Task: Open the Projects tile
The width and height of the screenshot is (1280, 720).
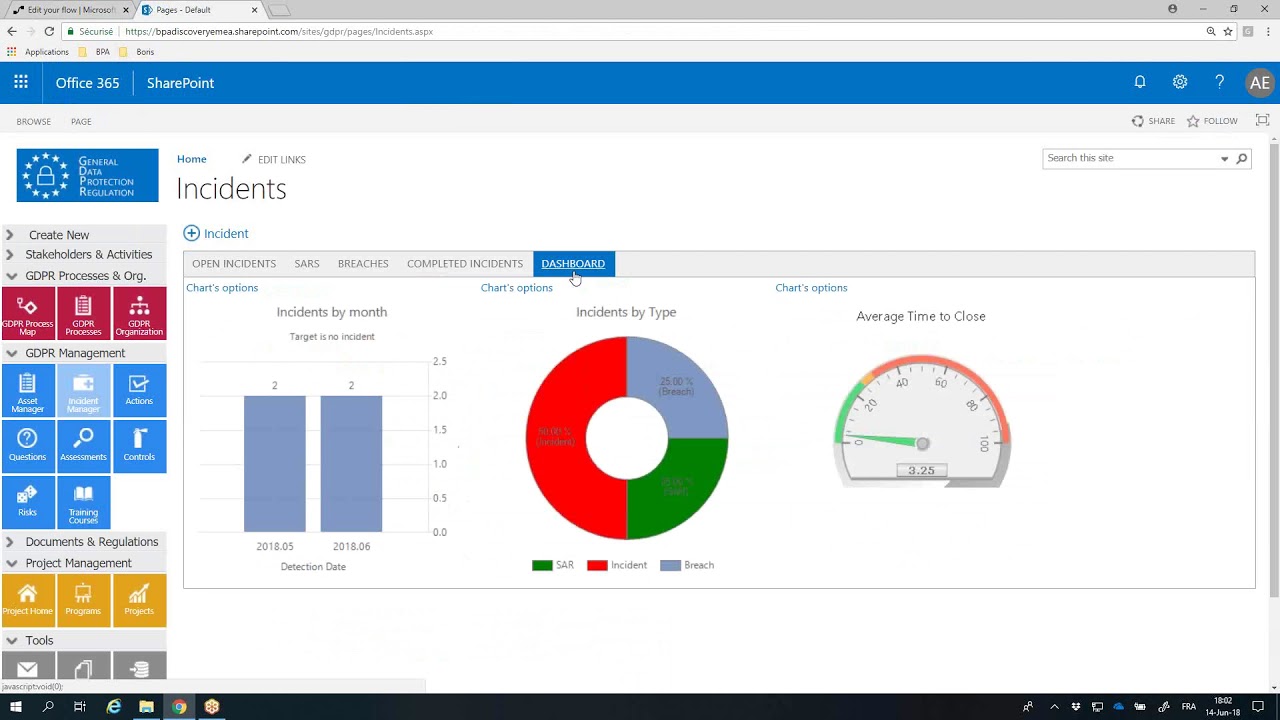Action: (139, 601)
